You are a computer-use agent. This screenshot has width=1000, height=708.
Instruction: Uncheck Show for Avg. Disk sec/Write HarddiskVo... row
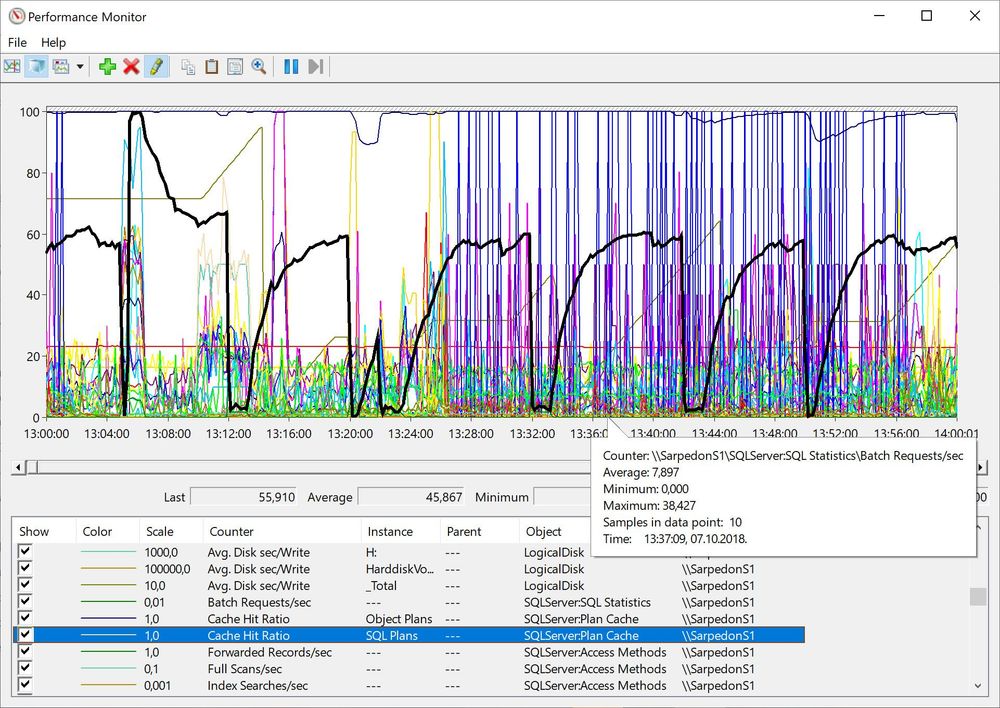[25, 568]
